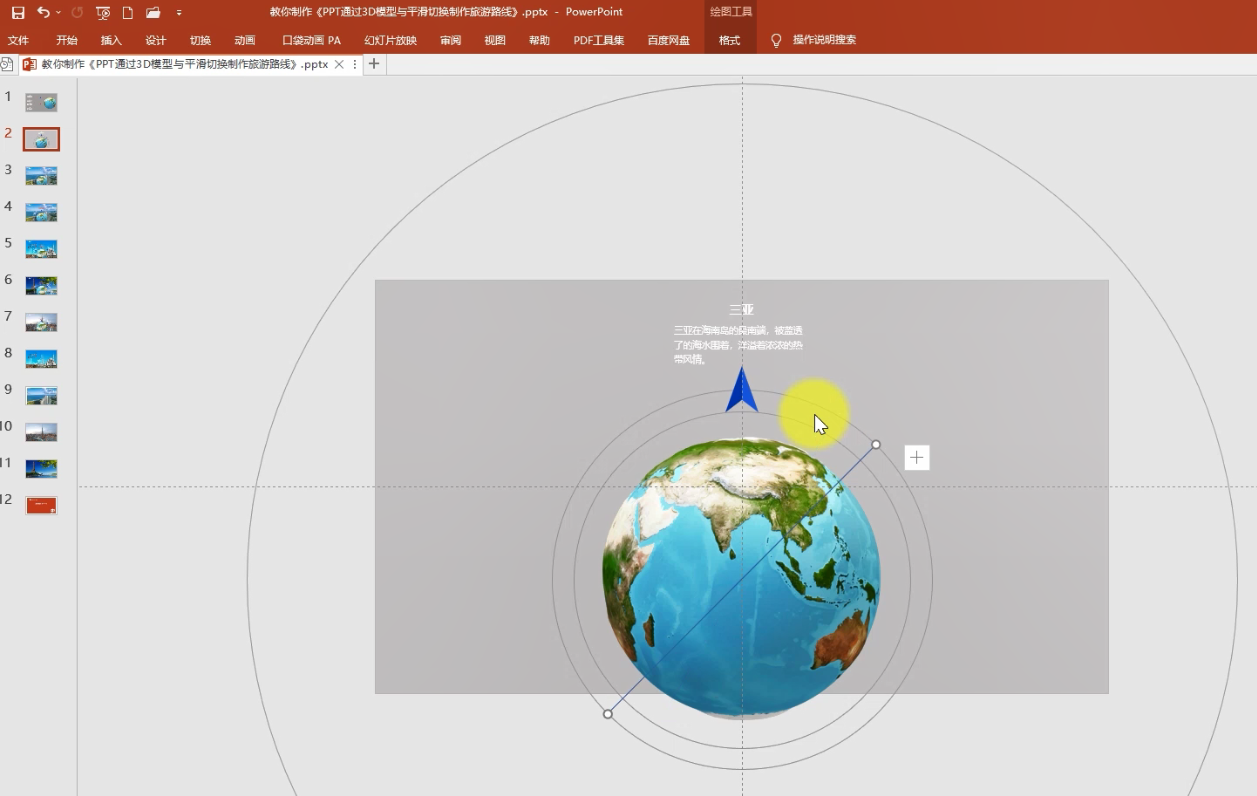Click the 三亚 description paragraph text

738,345
